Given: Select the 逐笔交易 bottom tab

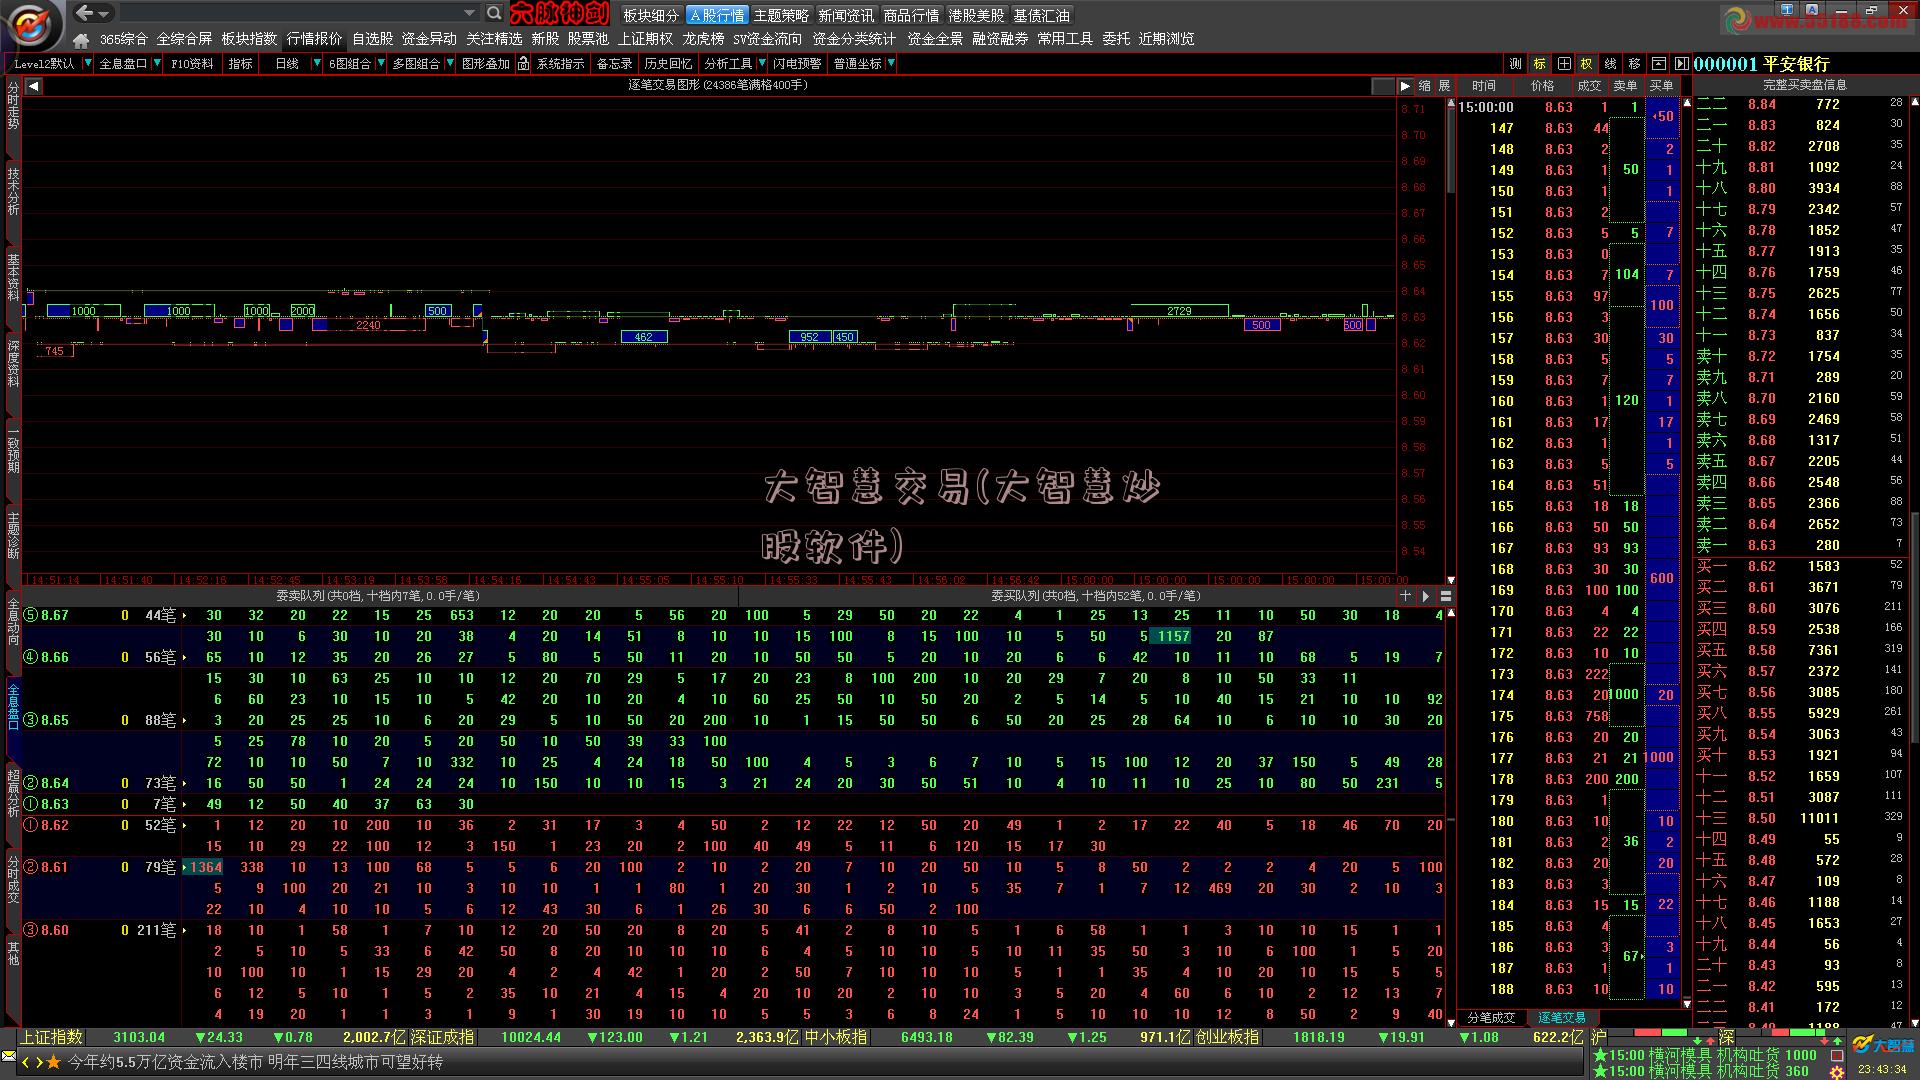Looking at the screenshot, I should coord(1561,1017).
